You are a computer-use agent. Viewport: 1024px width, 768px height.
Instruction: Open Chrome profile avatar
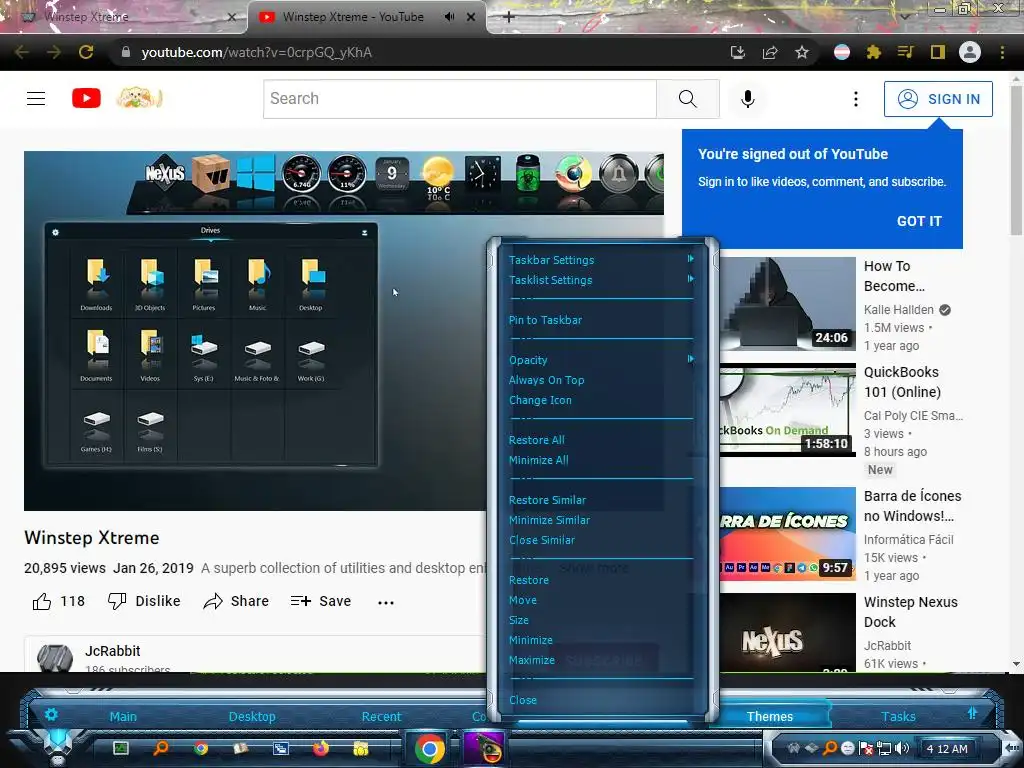point(970,52)
